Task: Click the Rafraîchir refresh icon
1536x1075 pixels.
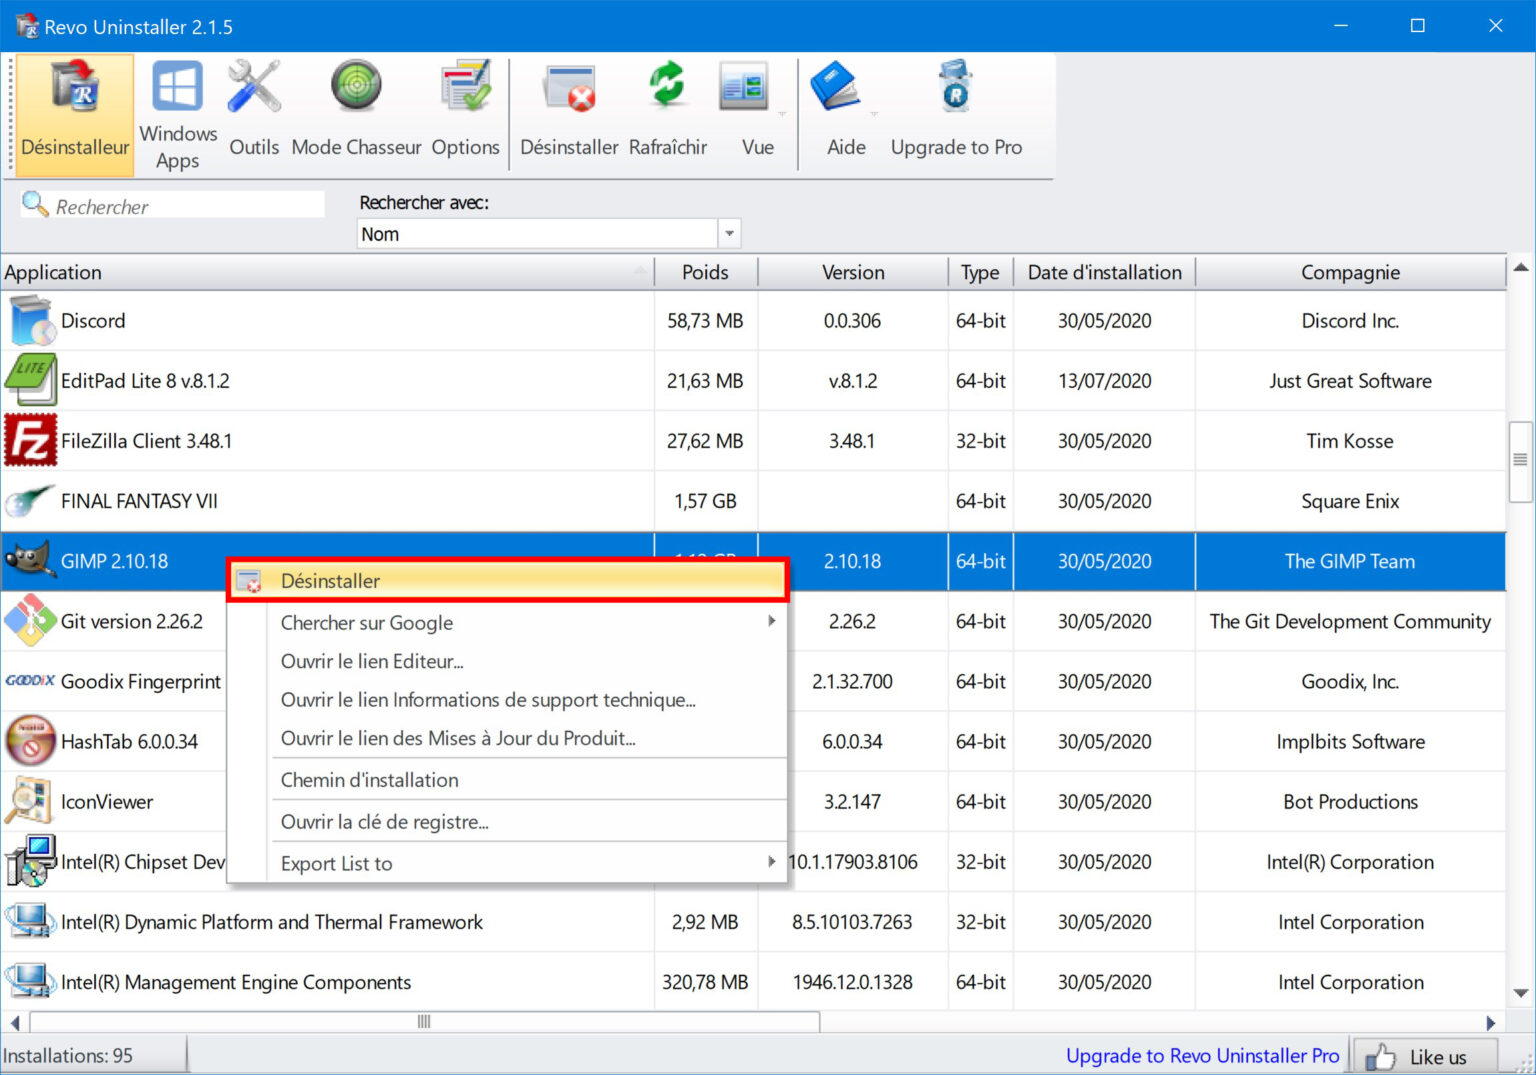Action: coord(667,100)
